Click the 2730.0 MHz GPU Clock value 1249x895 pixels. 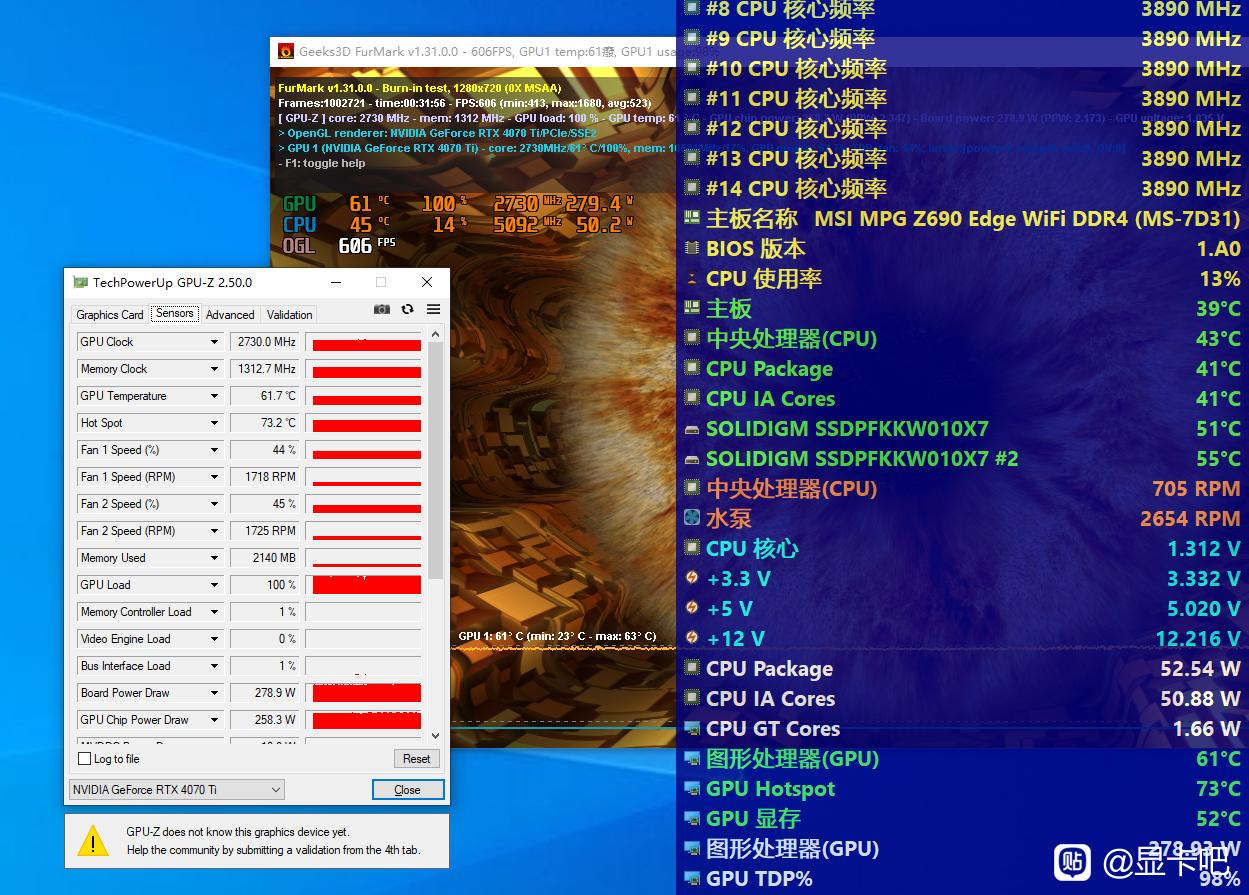coord(265,342)
